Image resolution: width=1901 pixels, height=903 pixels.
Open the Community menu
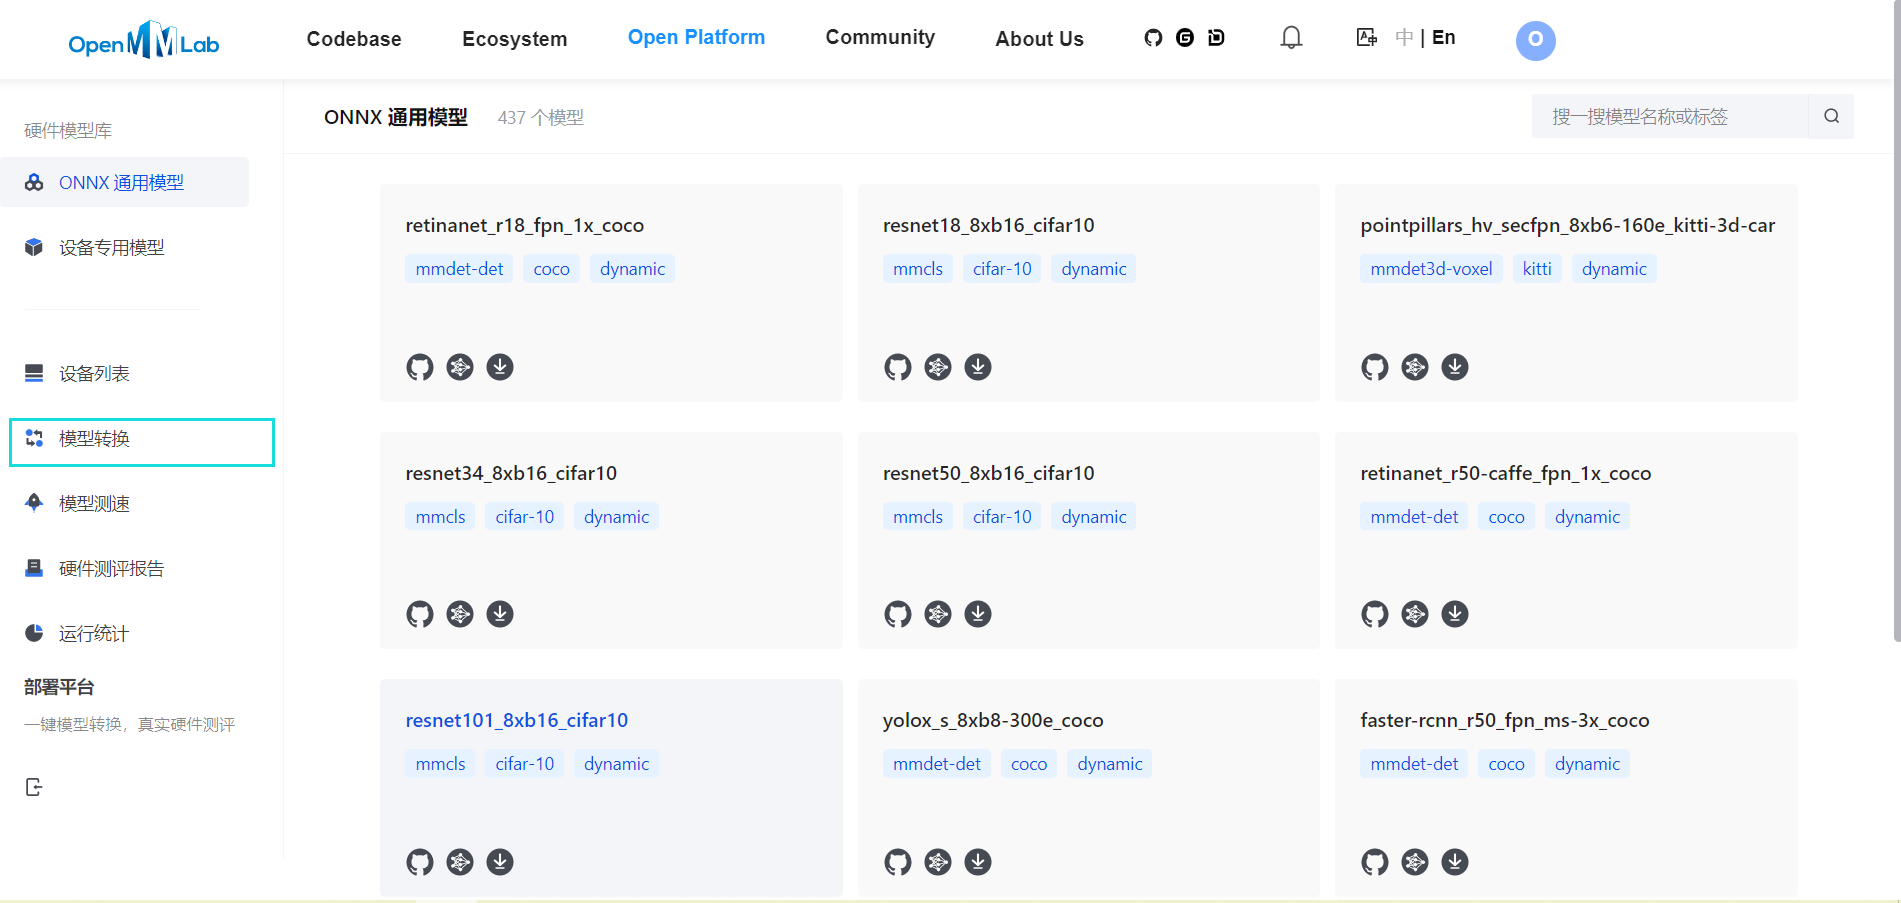880,37
